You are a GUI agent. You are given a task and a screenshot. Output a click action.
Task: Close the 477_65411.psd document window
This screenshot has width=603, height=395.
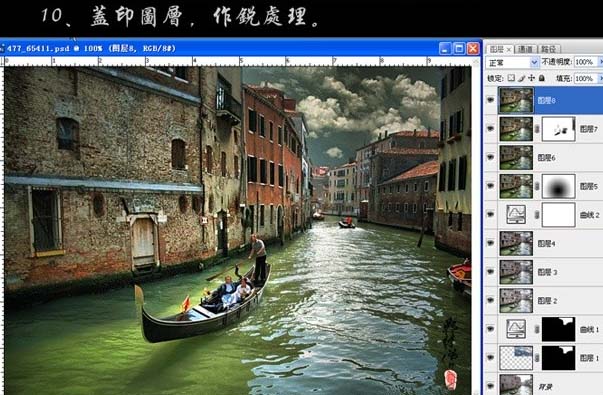point(473,48)
